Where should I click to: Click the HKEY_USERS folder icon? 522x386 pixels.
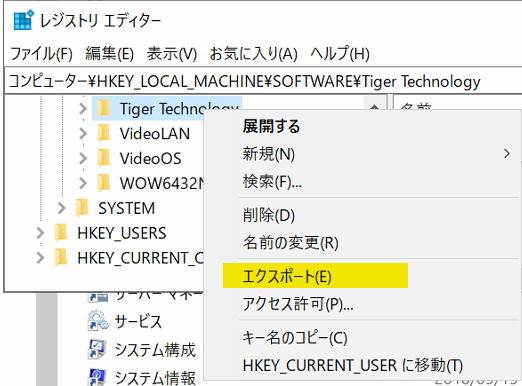61,233
